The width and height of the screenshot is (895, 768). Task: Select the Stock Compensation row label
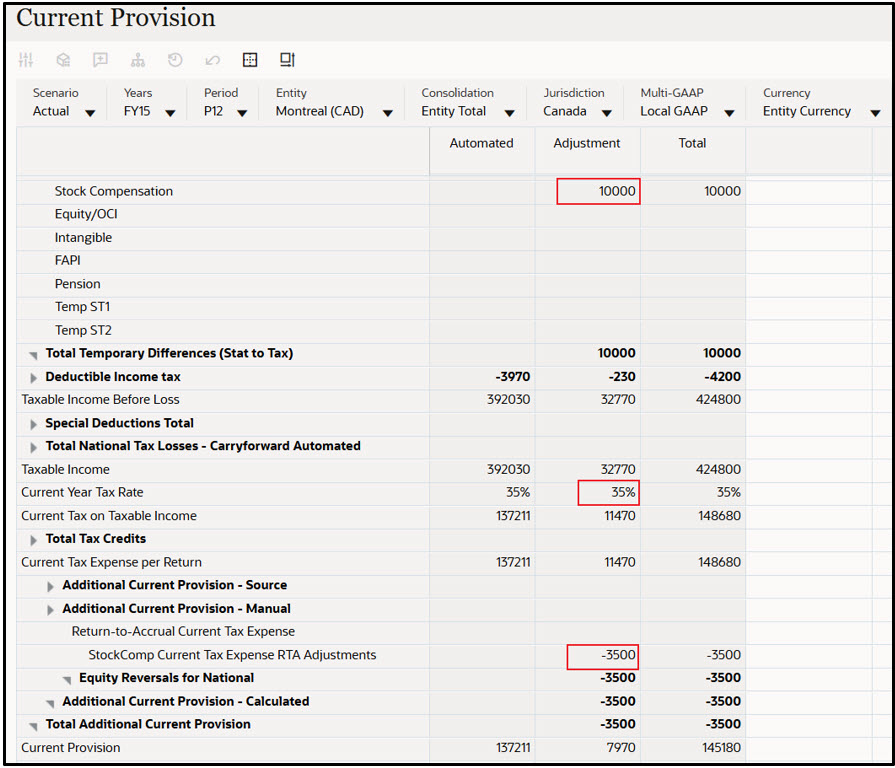tap(114, 191)
